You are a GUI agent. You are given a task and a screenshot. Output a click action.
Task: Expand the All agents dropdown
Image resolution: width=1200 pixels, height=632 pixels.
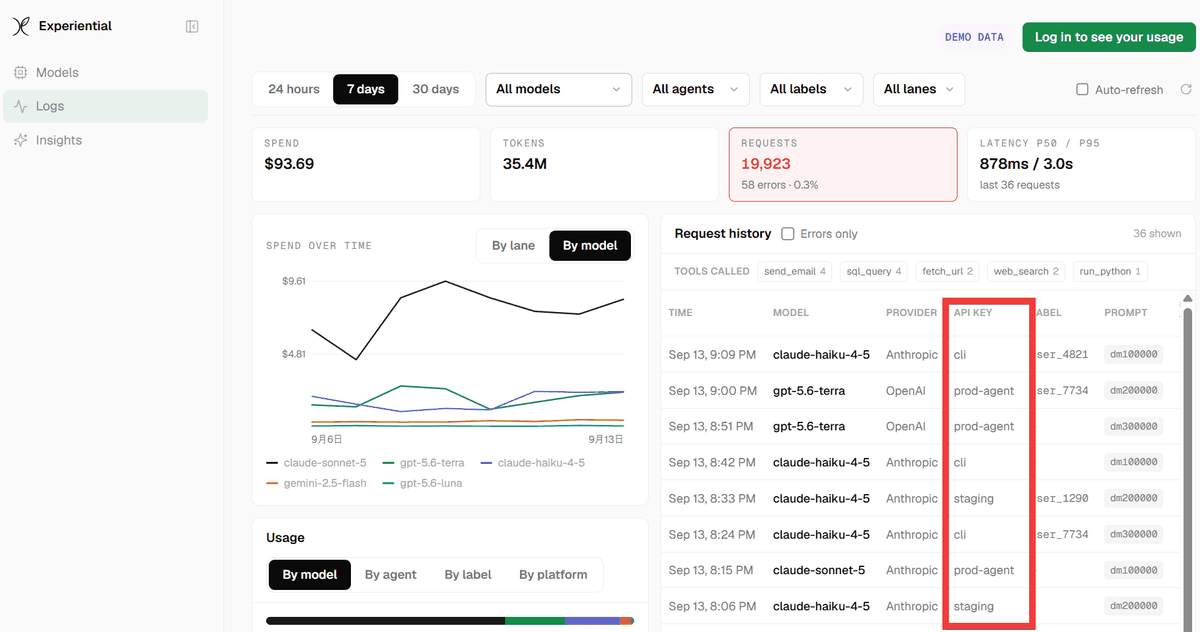[x=695, y=89]
